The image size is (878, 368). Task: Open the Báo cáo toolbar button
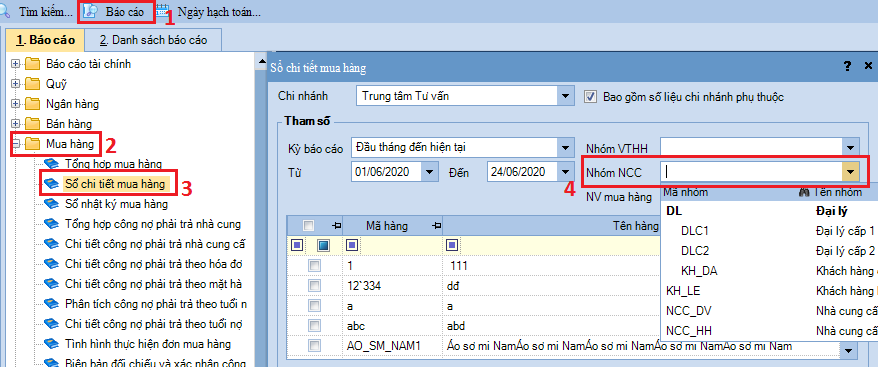tap(115, 11)
